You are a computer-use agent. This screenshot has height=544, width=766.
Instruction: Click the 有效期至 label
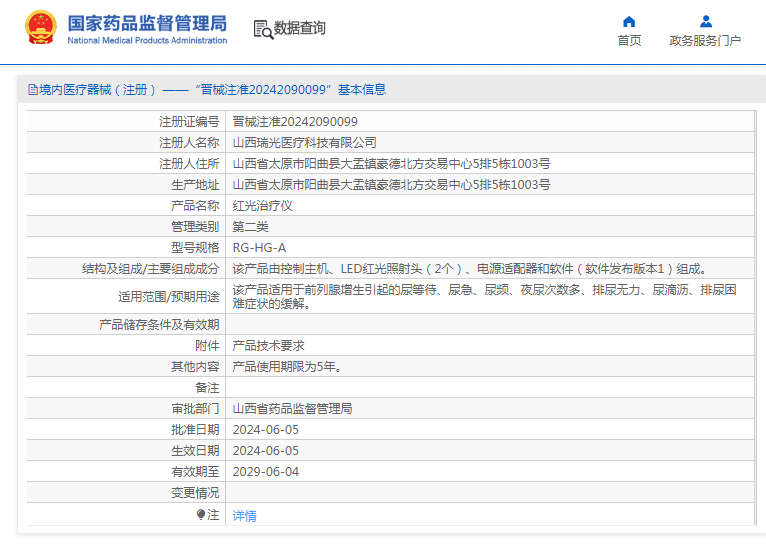pyautogui.click(x=195, y=472)
